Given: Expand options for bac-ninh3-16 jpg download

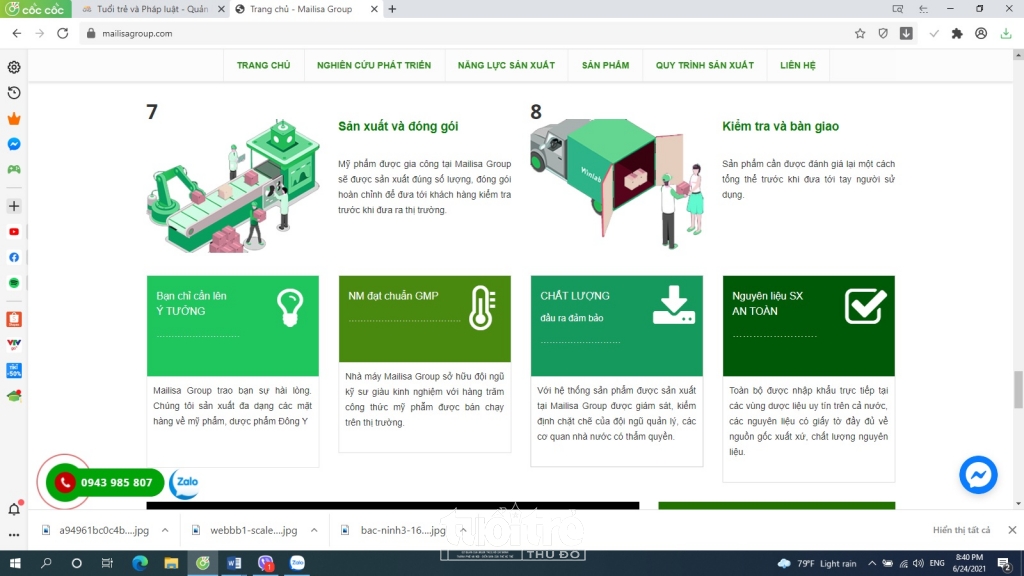Looking at the screenshot, I should coord(463,530).
